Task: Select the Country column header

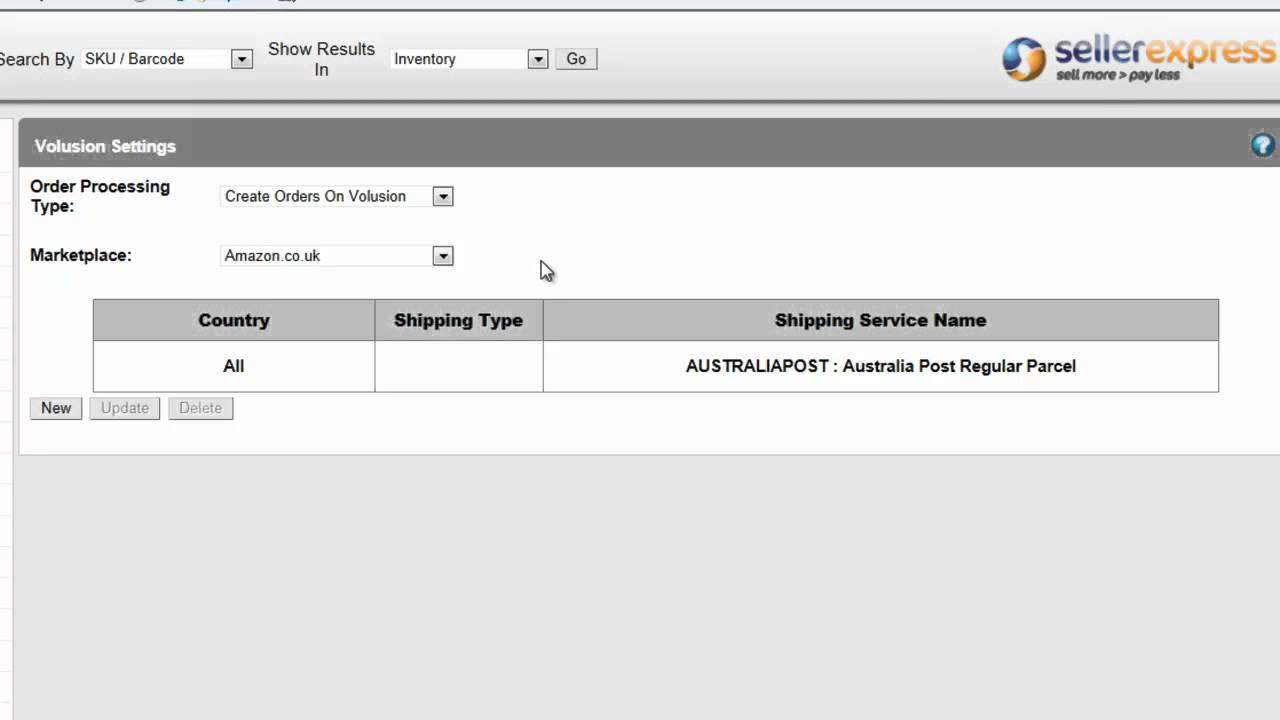Action: tap(234, 320)
